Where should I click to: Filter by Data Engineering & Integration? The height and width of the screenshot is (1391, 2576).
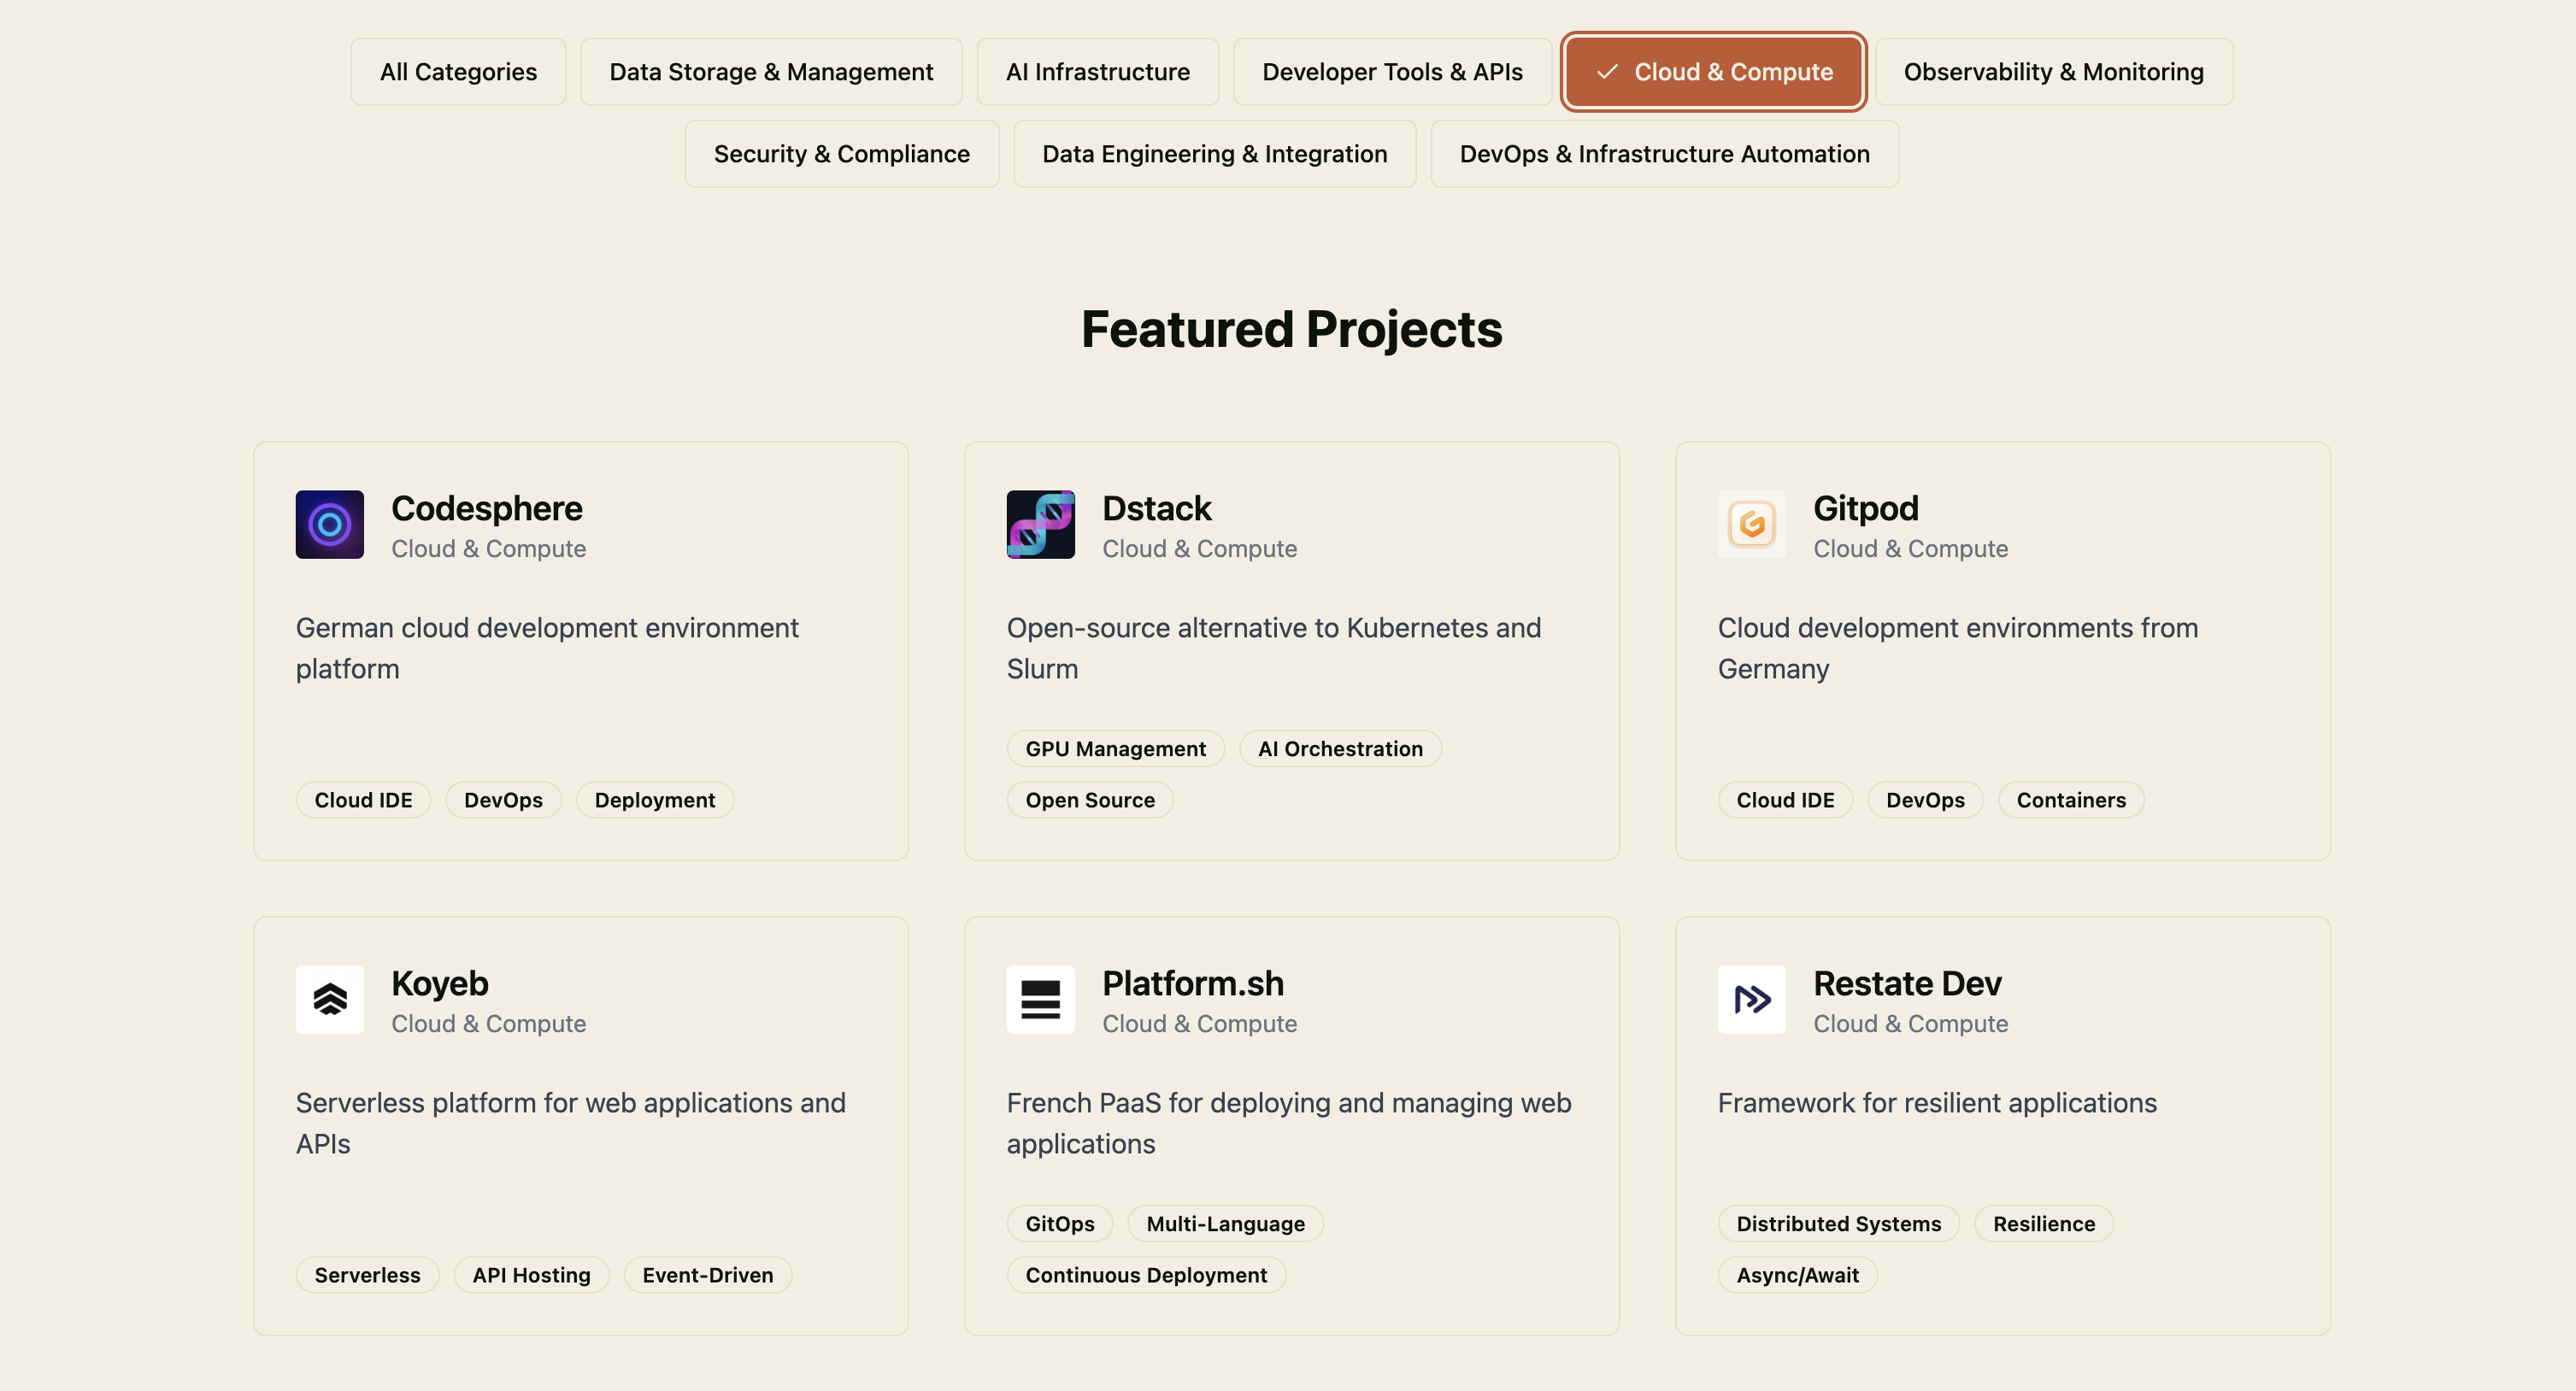(1214, 154)
